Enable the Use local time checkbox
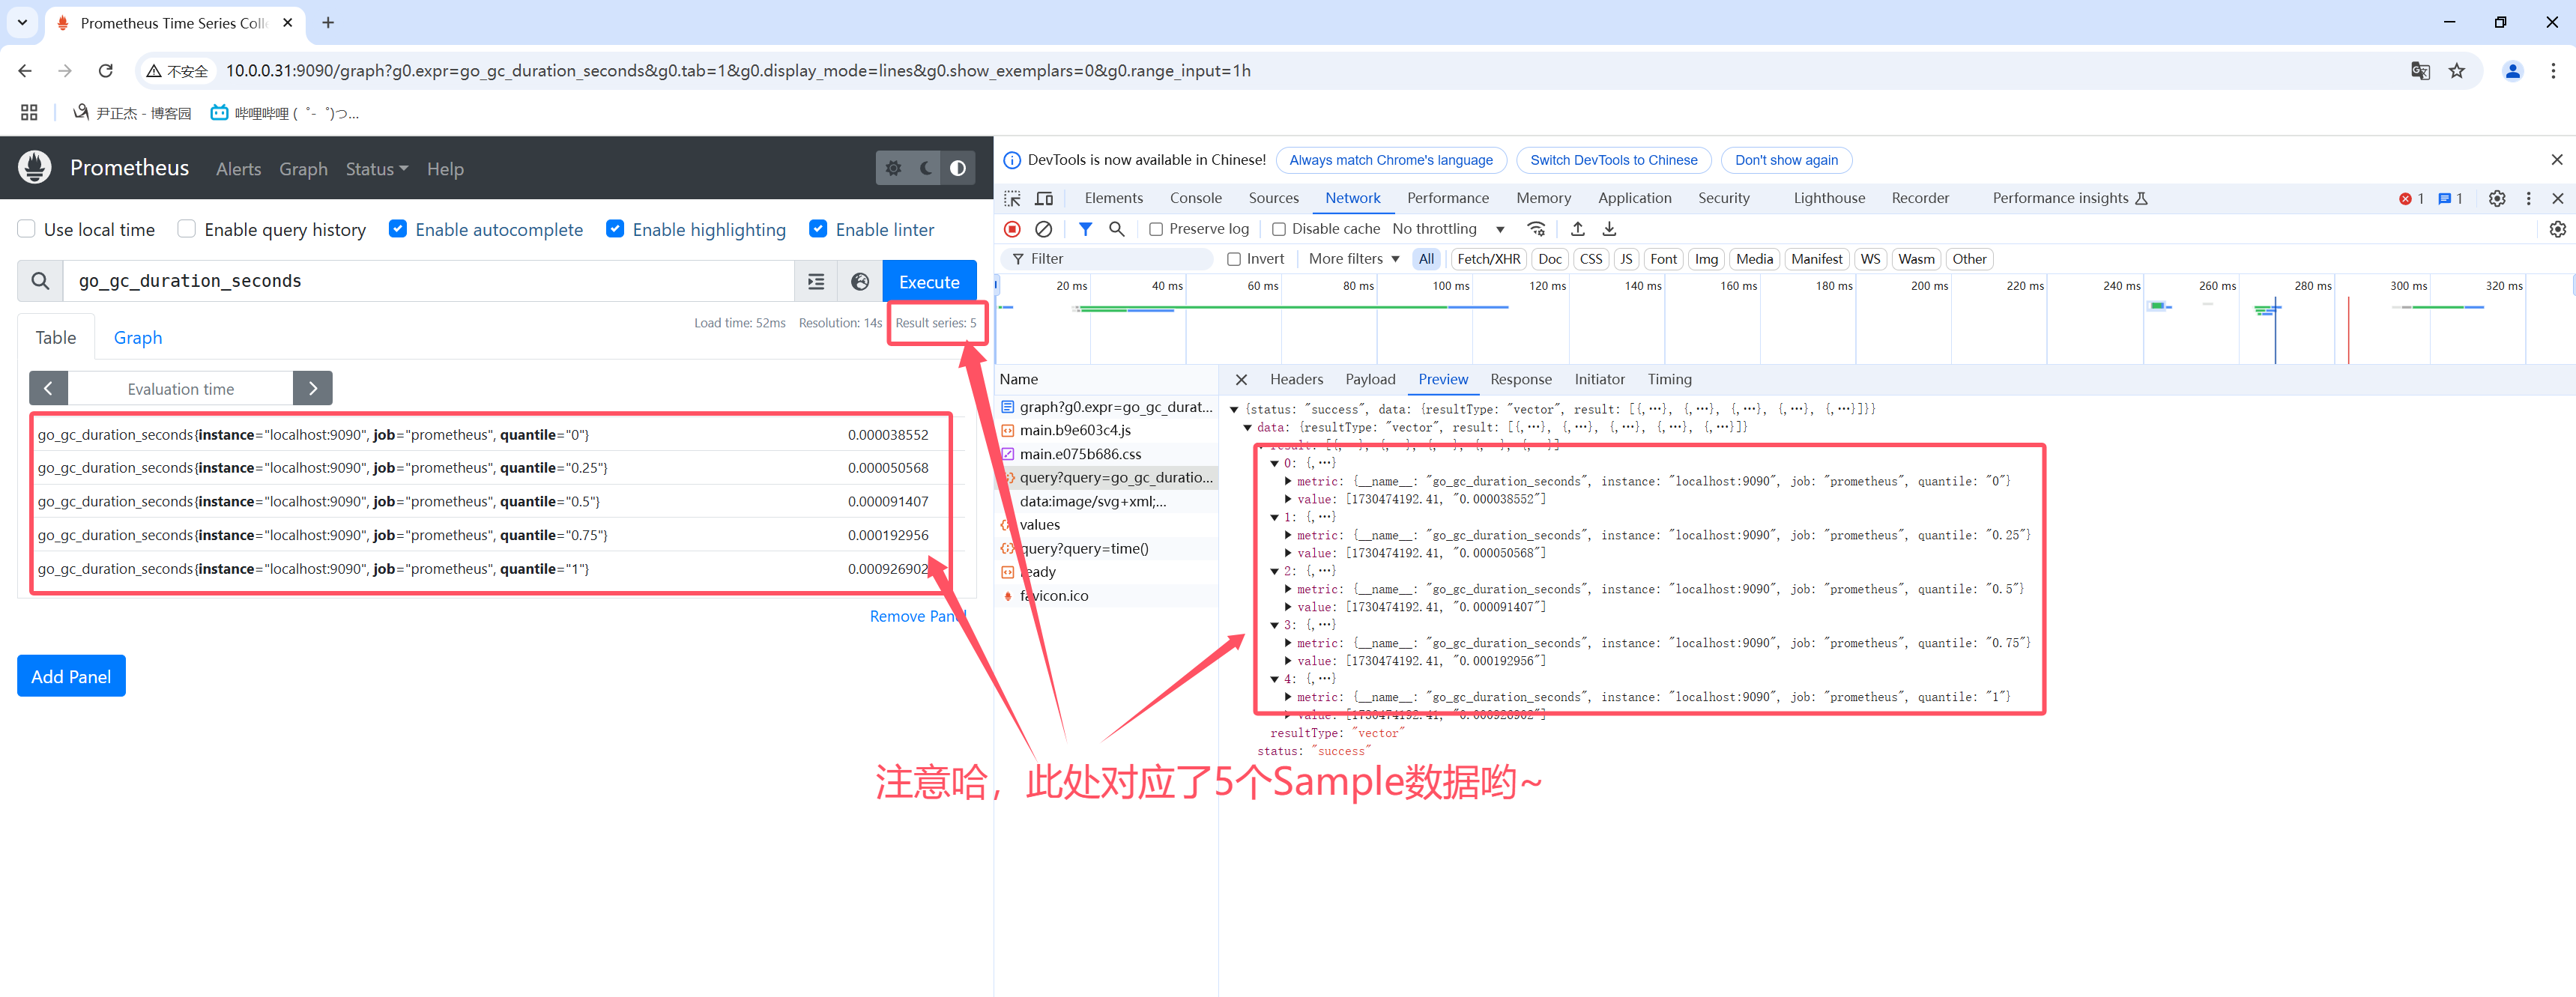The width and height of the screenshot is (2576, 997). coord(27,229)
